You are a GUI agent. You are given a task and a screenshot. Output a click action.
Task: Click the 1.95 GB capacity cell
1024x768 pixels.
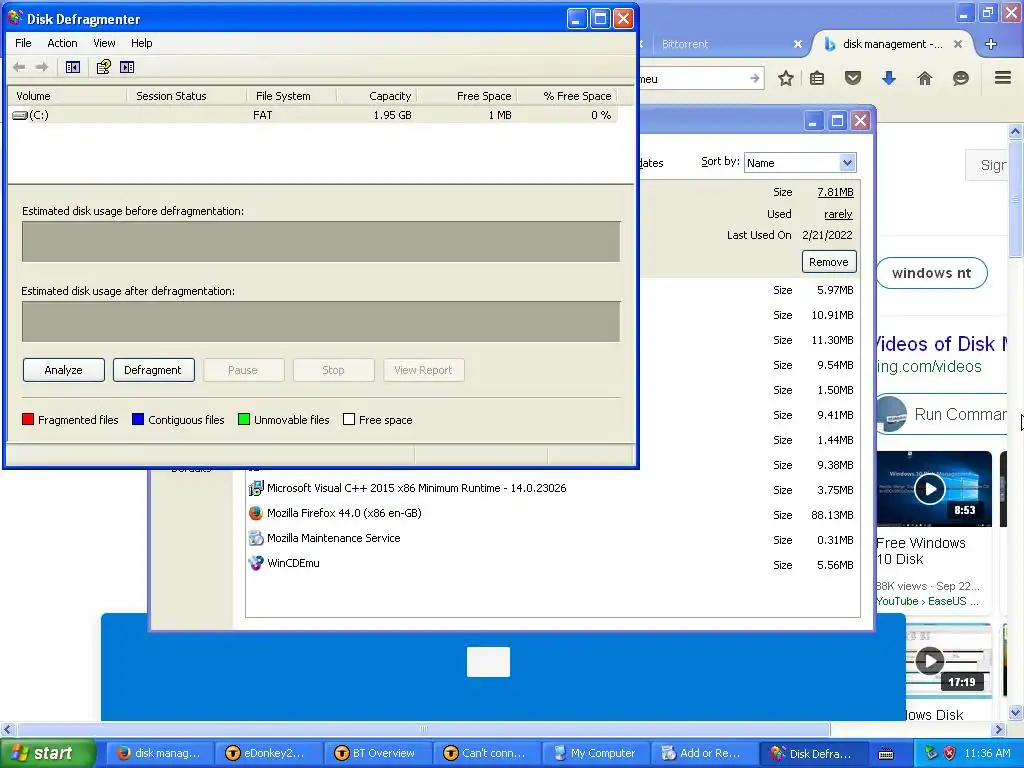392,115
